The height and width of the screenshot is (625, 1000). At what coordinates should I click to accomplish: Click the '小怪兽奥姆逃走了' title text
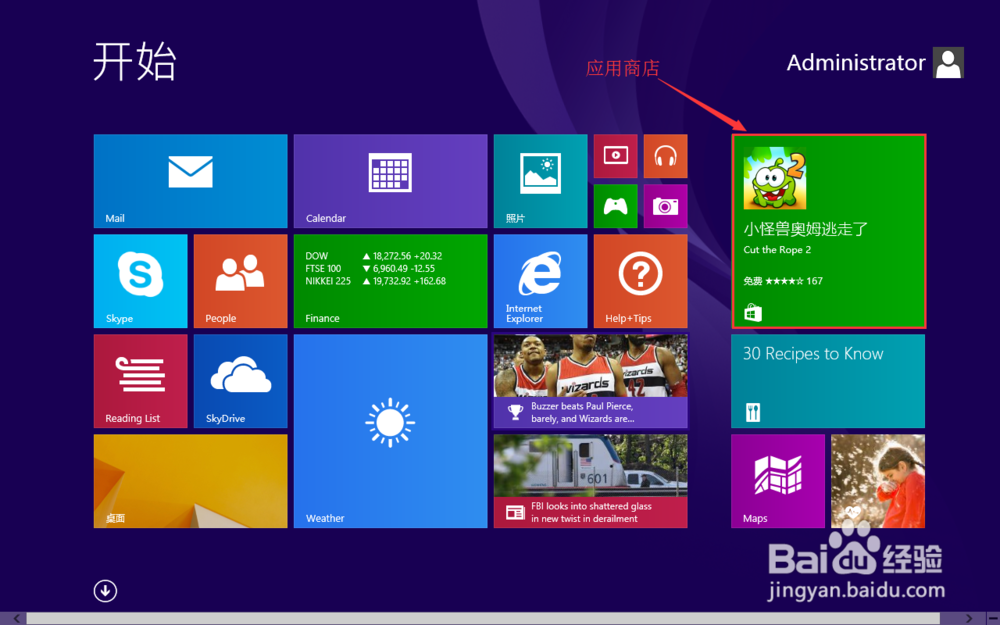point(805,229)
